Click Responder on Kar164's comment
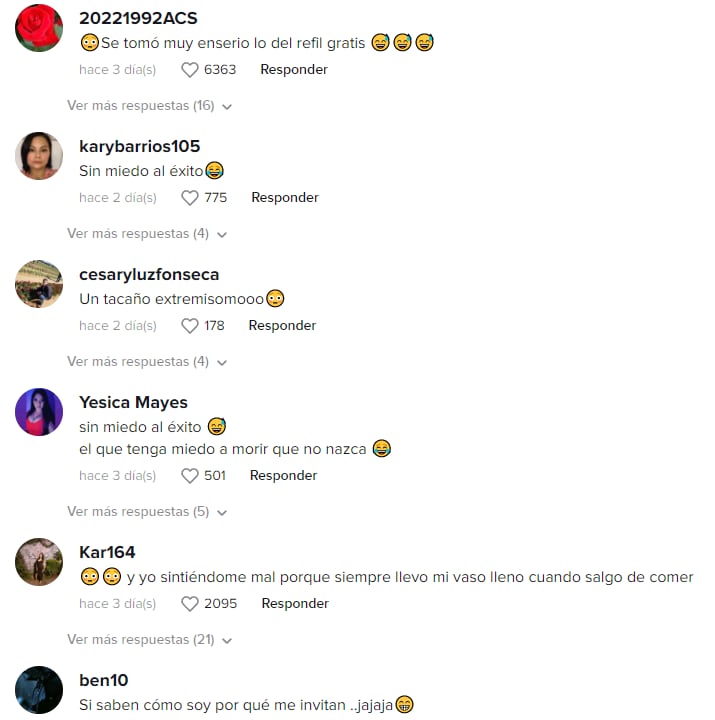Screen dimensions: 715x720 point(295,603)
